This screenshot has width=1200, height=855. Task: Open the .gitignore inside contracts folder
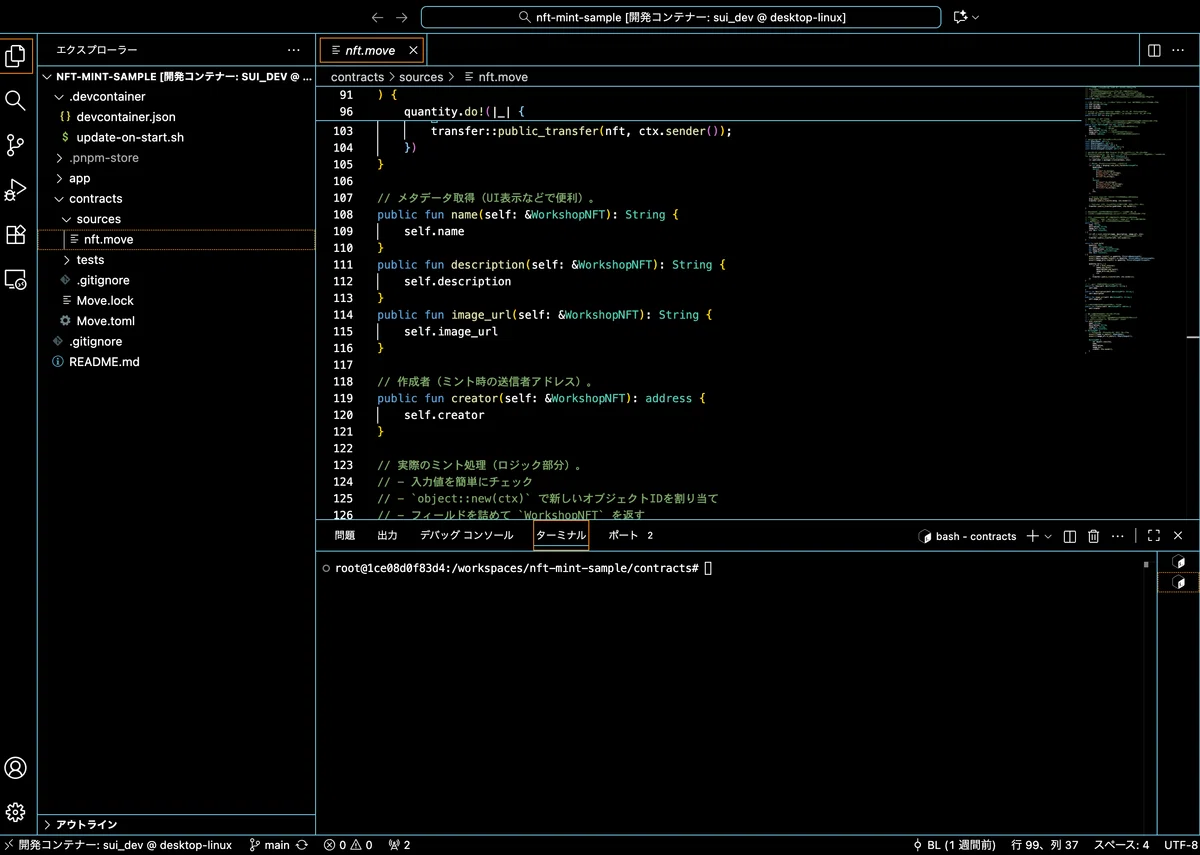click(x=176, y=280)
